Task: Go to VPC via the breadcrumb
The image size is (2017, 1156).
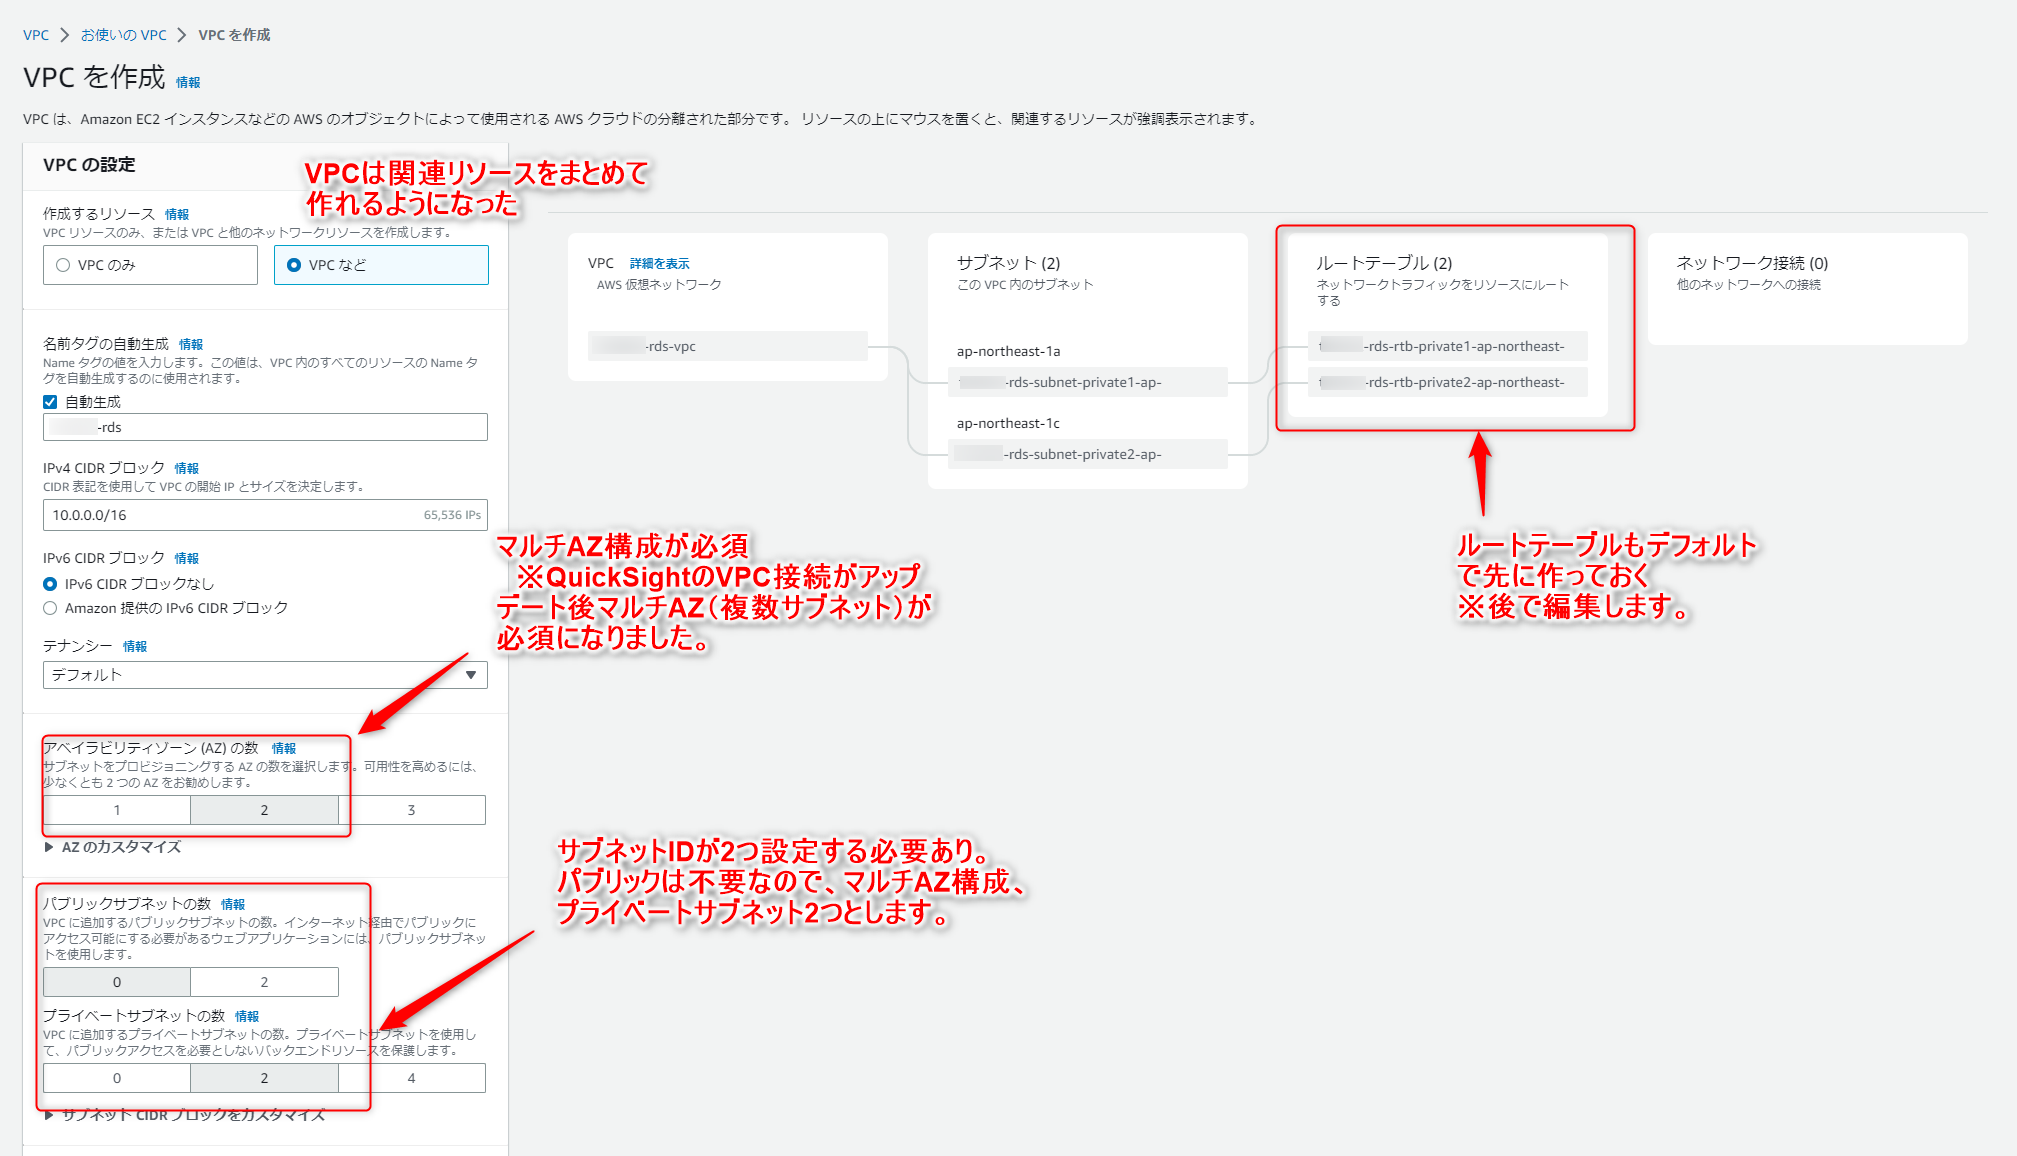Action: pyautogui.click(x=36, y=34)
